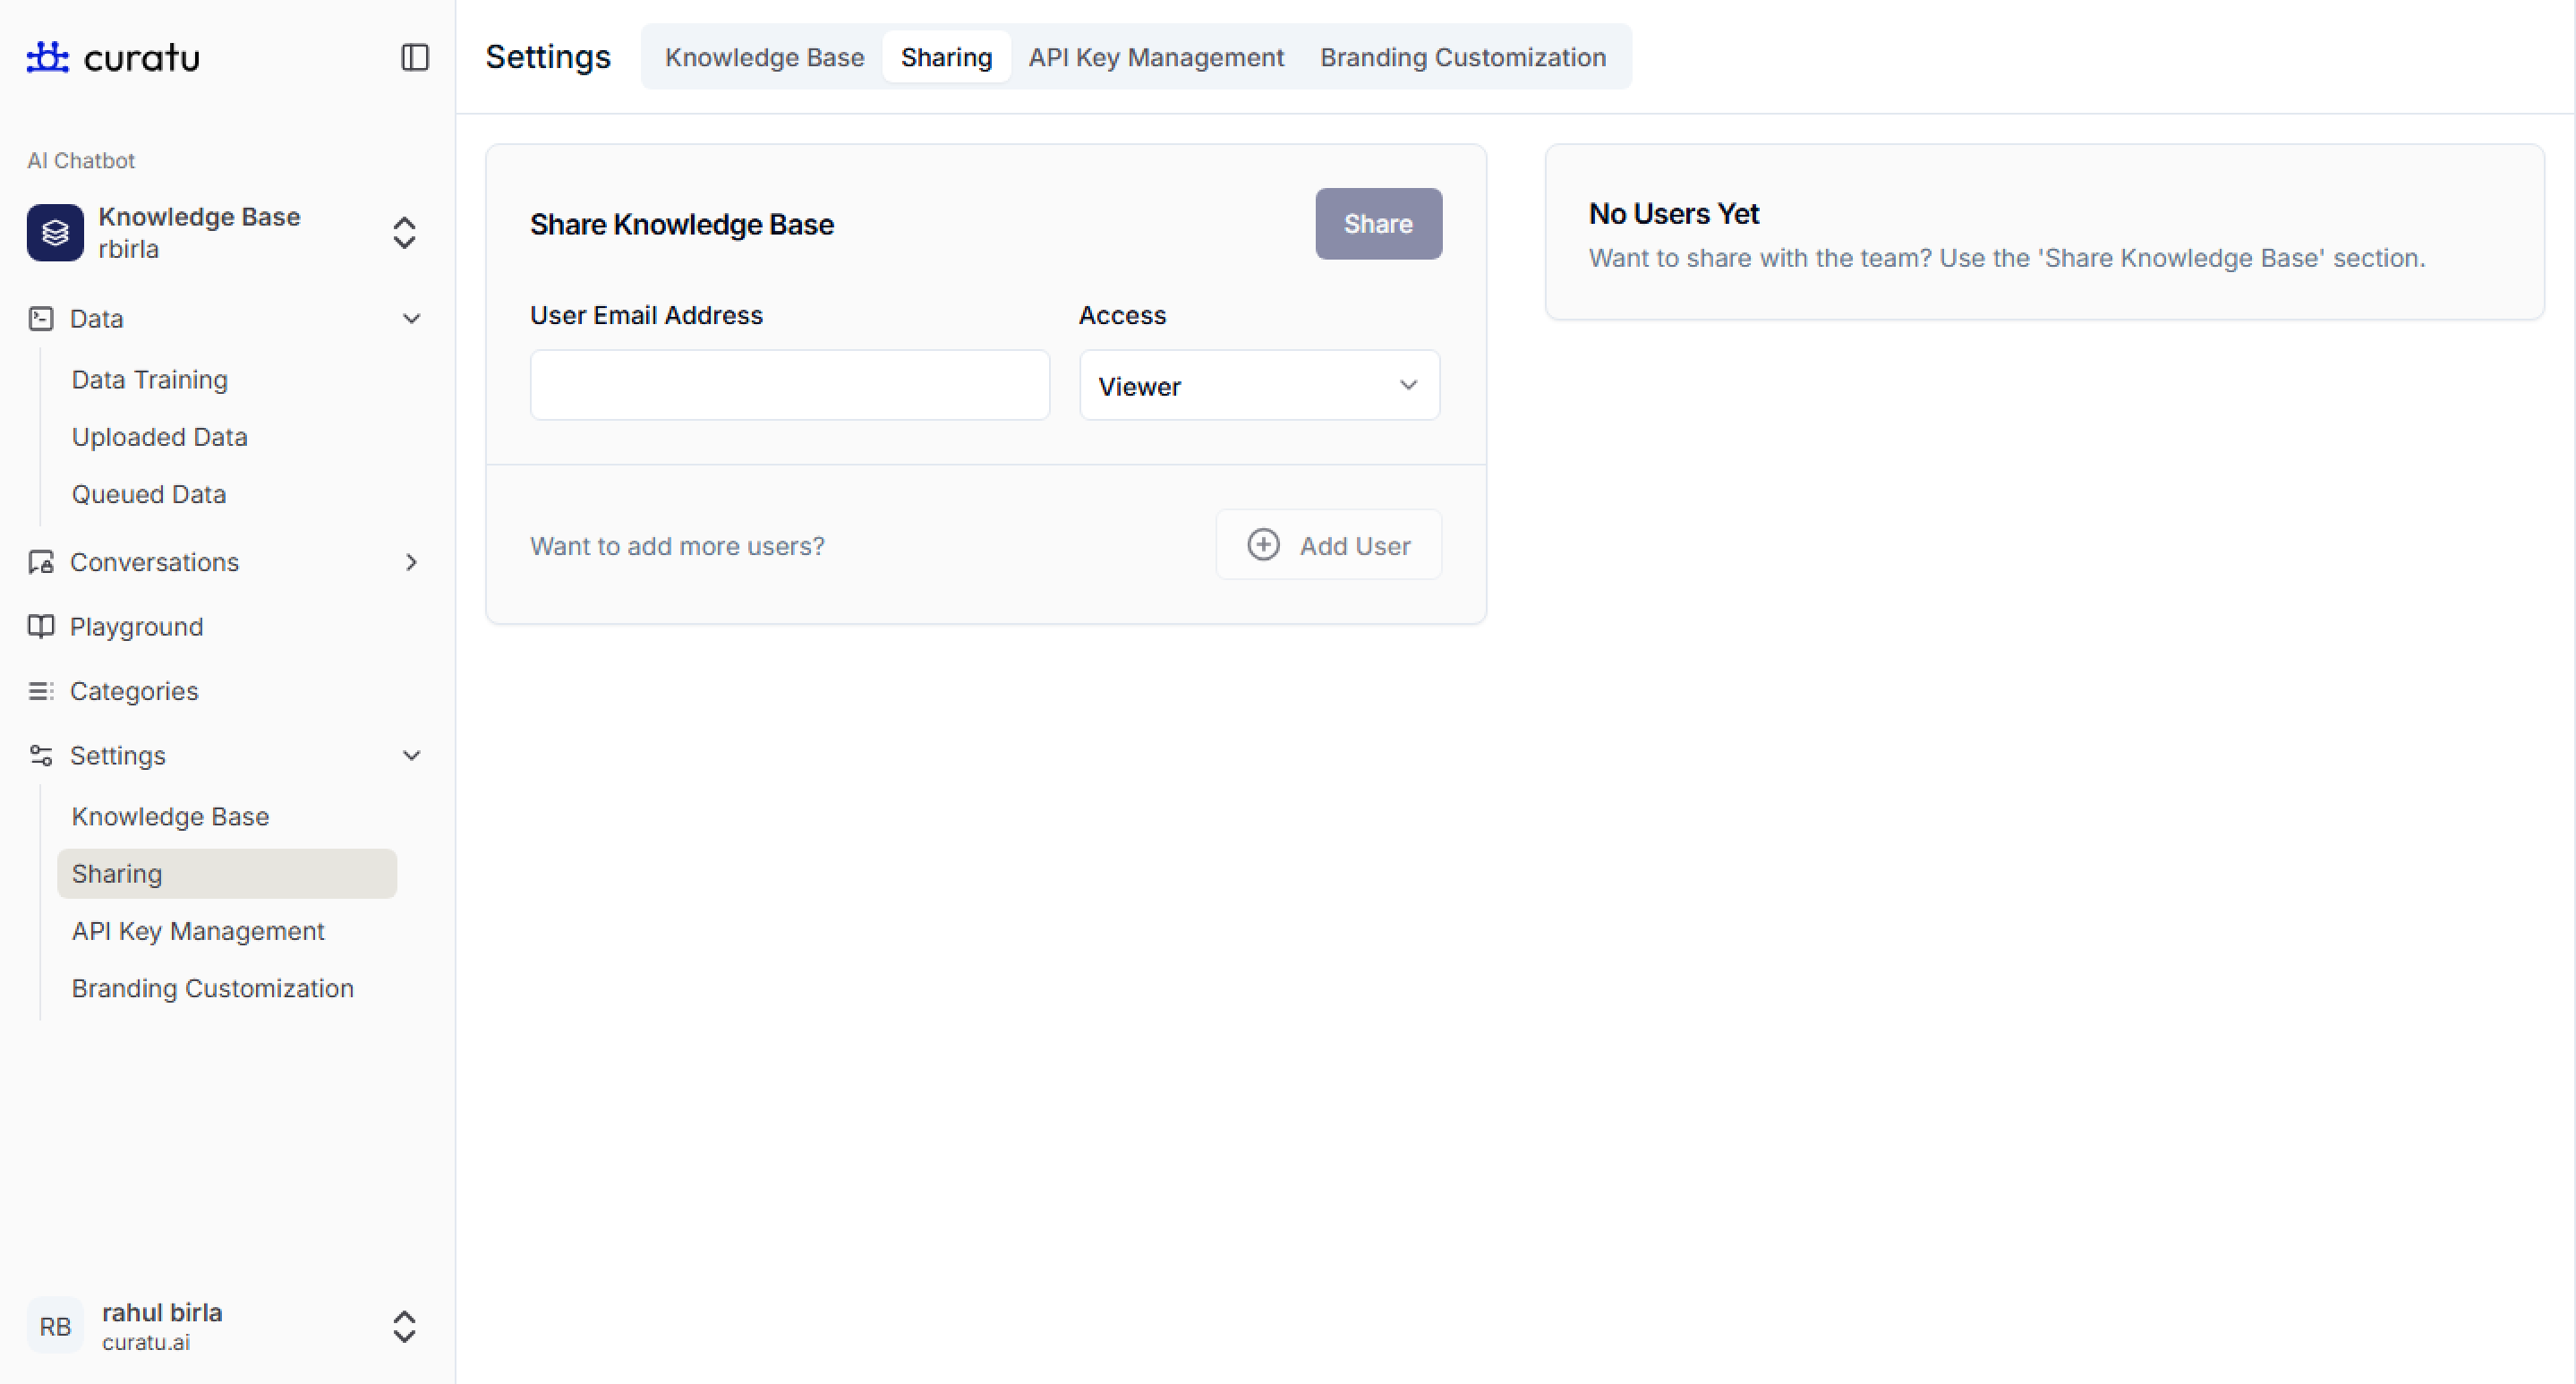Open Uploaded Data in sidebar

(159, 437)
